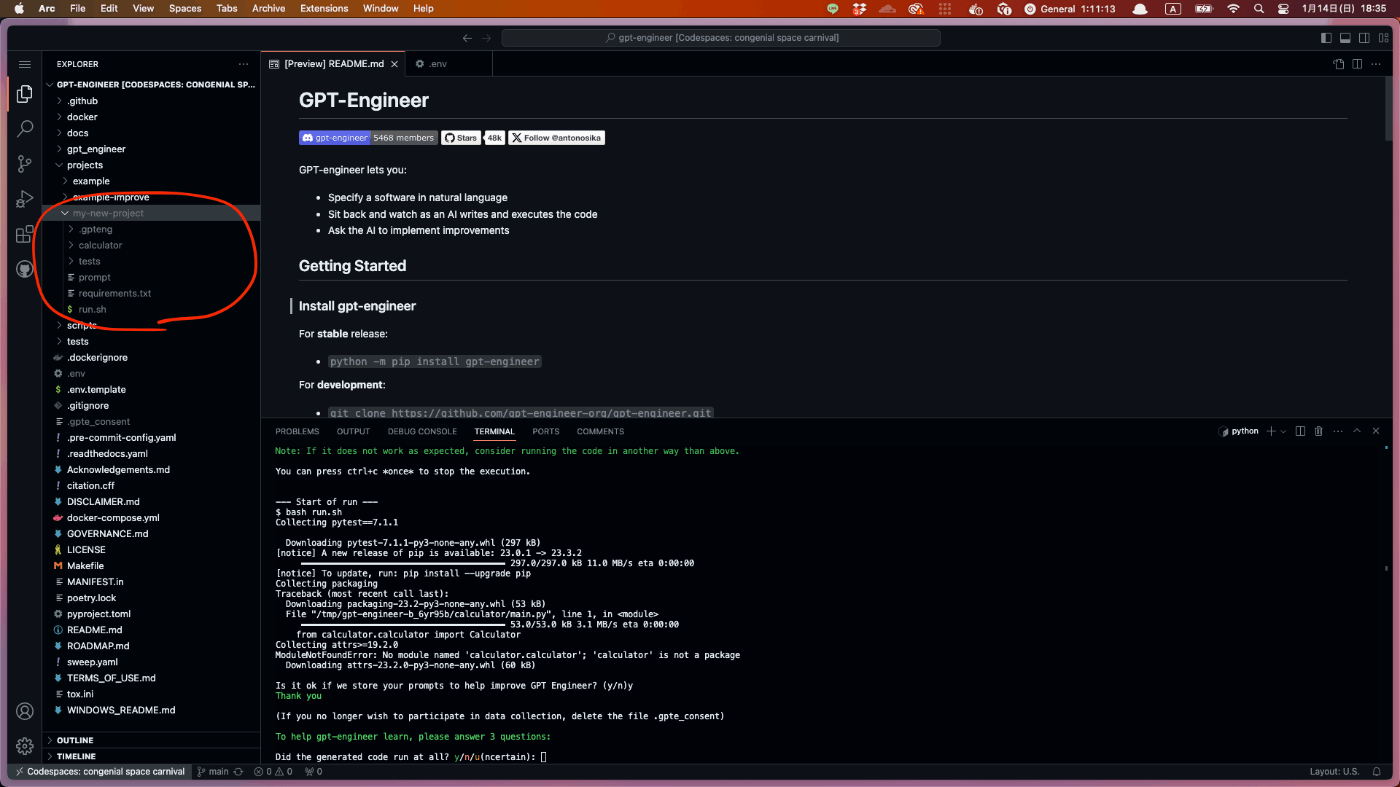Viewport: 1400px width, 787px height.
Task: Open the terminal launch profile dropdown
Action: tap(1283, 431)
